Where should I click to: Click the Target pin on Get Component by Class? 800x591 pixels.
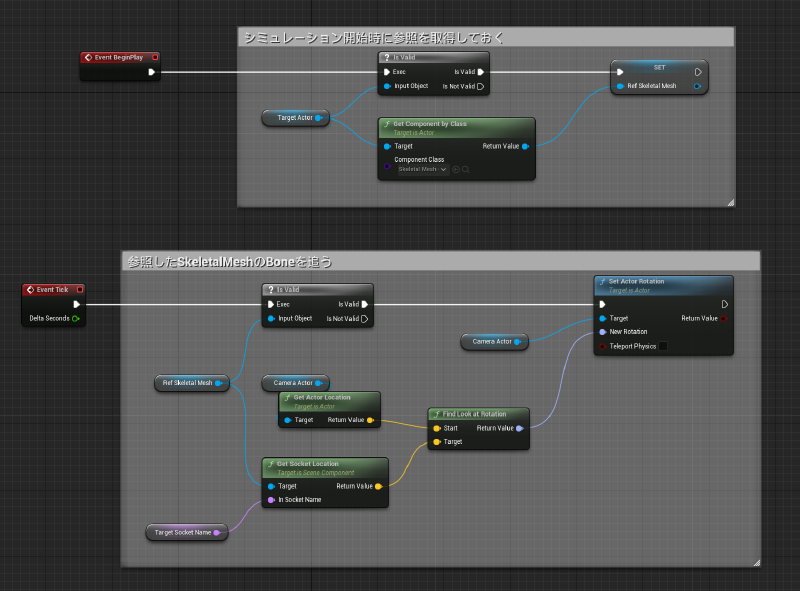(387, 146)
